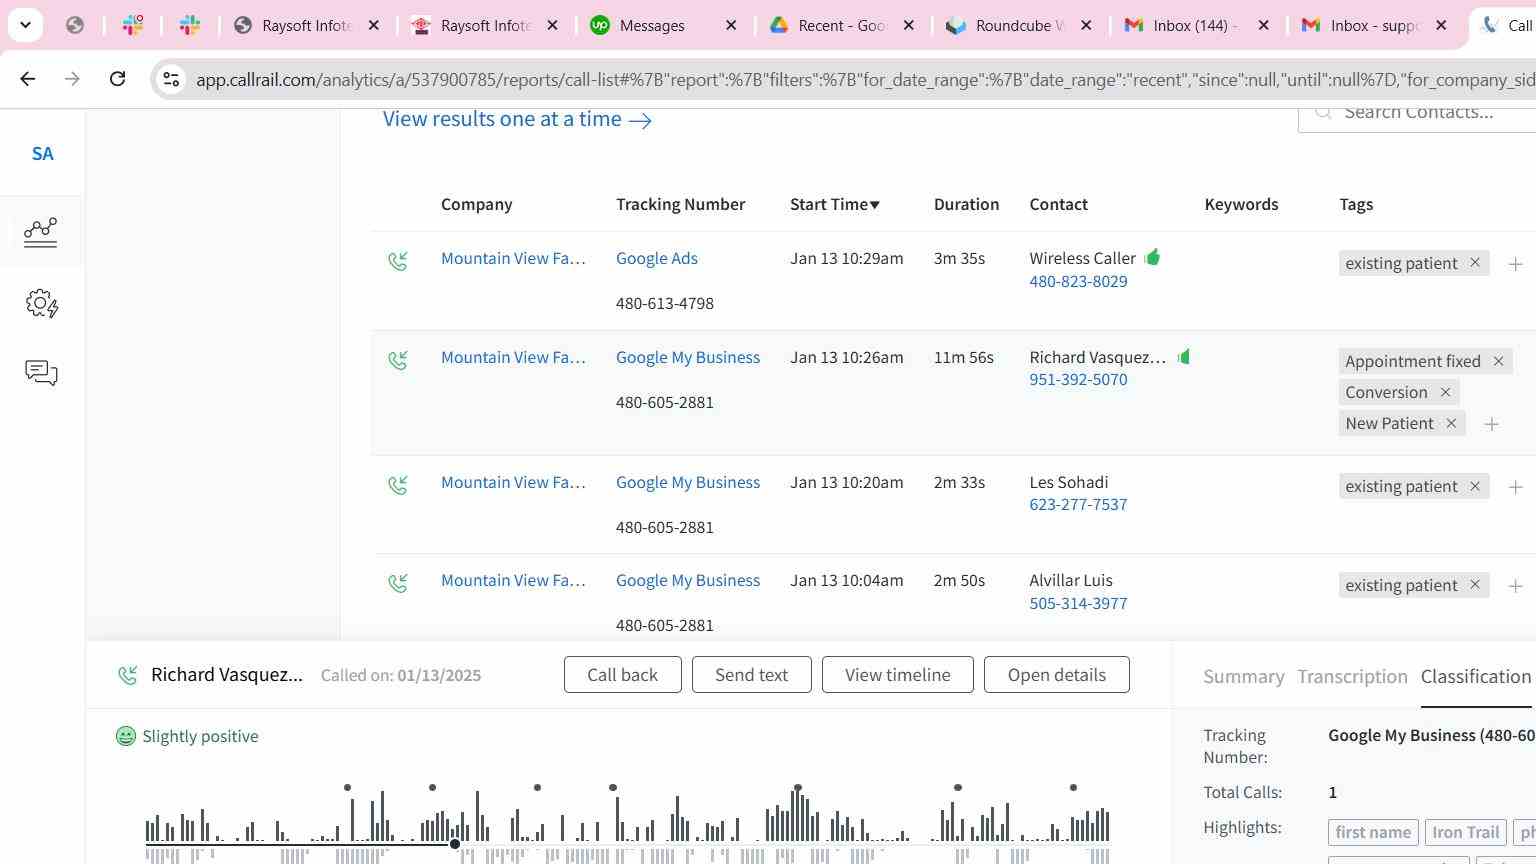Close the Inbox (144) browser tab
The image size is (1536, 864).
coord(1263,25)
